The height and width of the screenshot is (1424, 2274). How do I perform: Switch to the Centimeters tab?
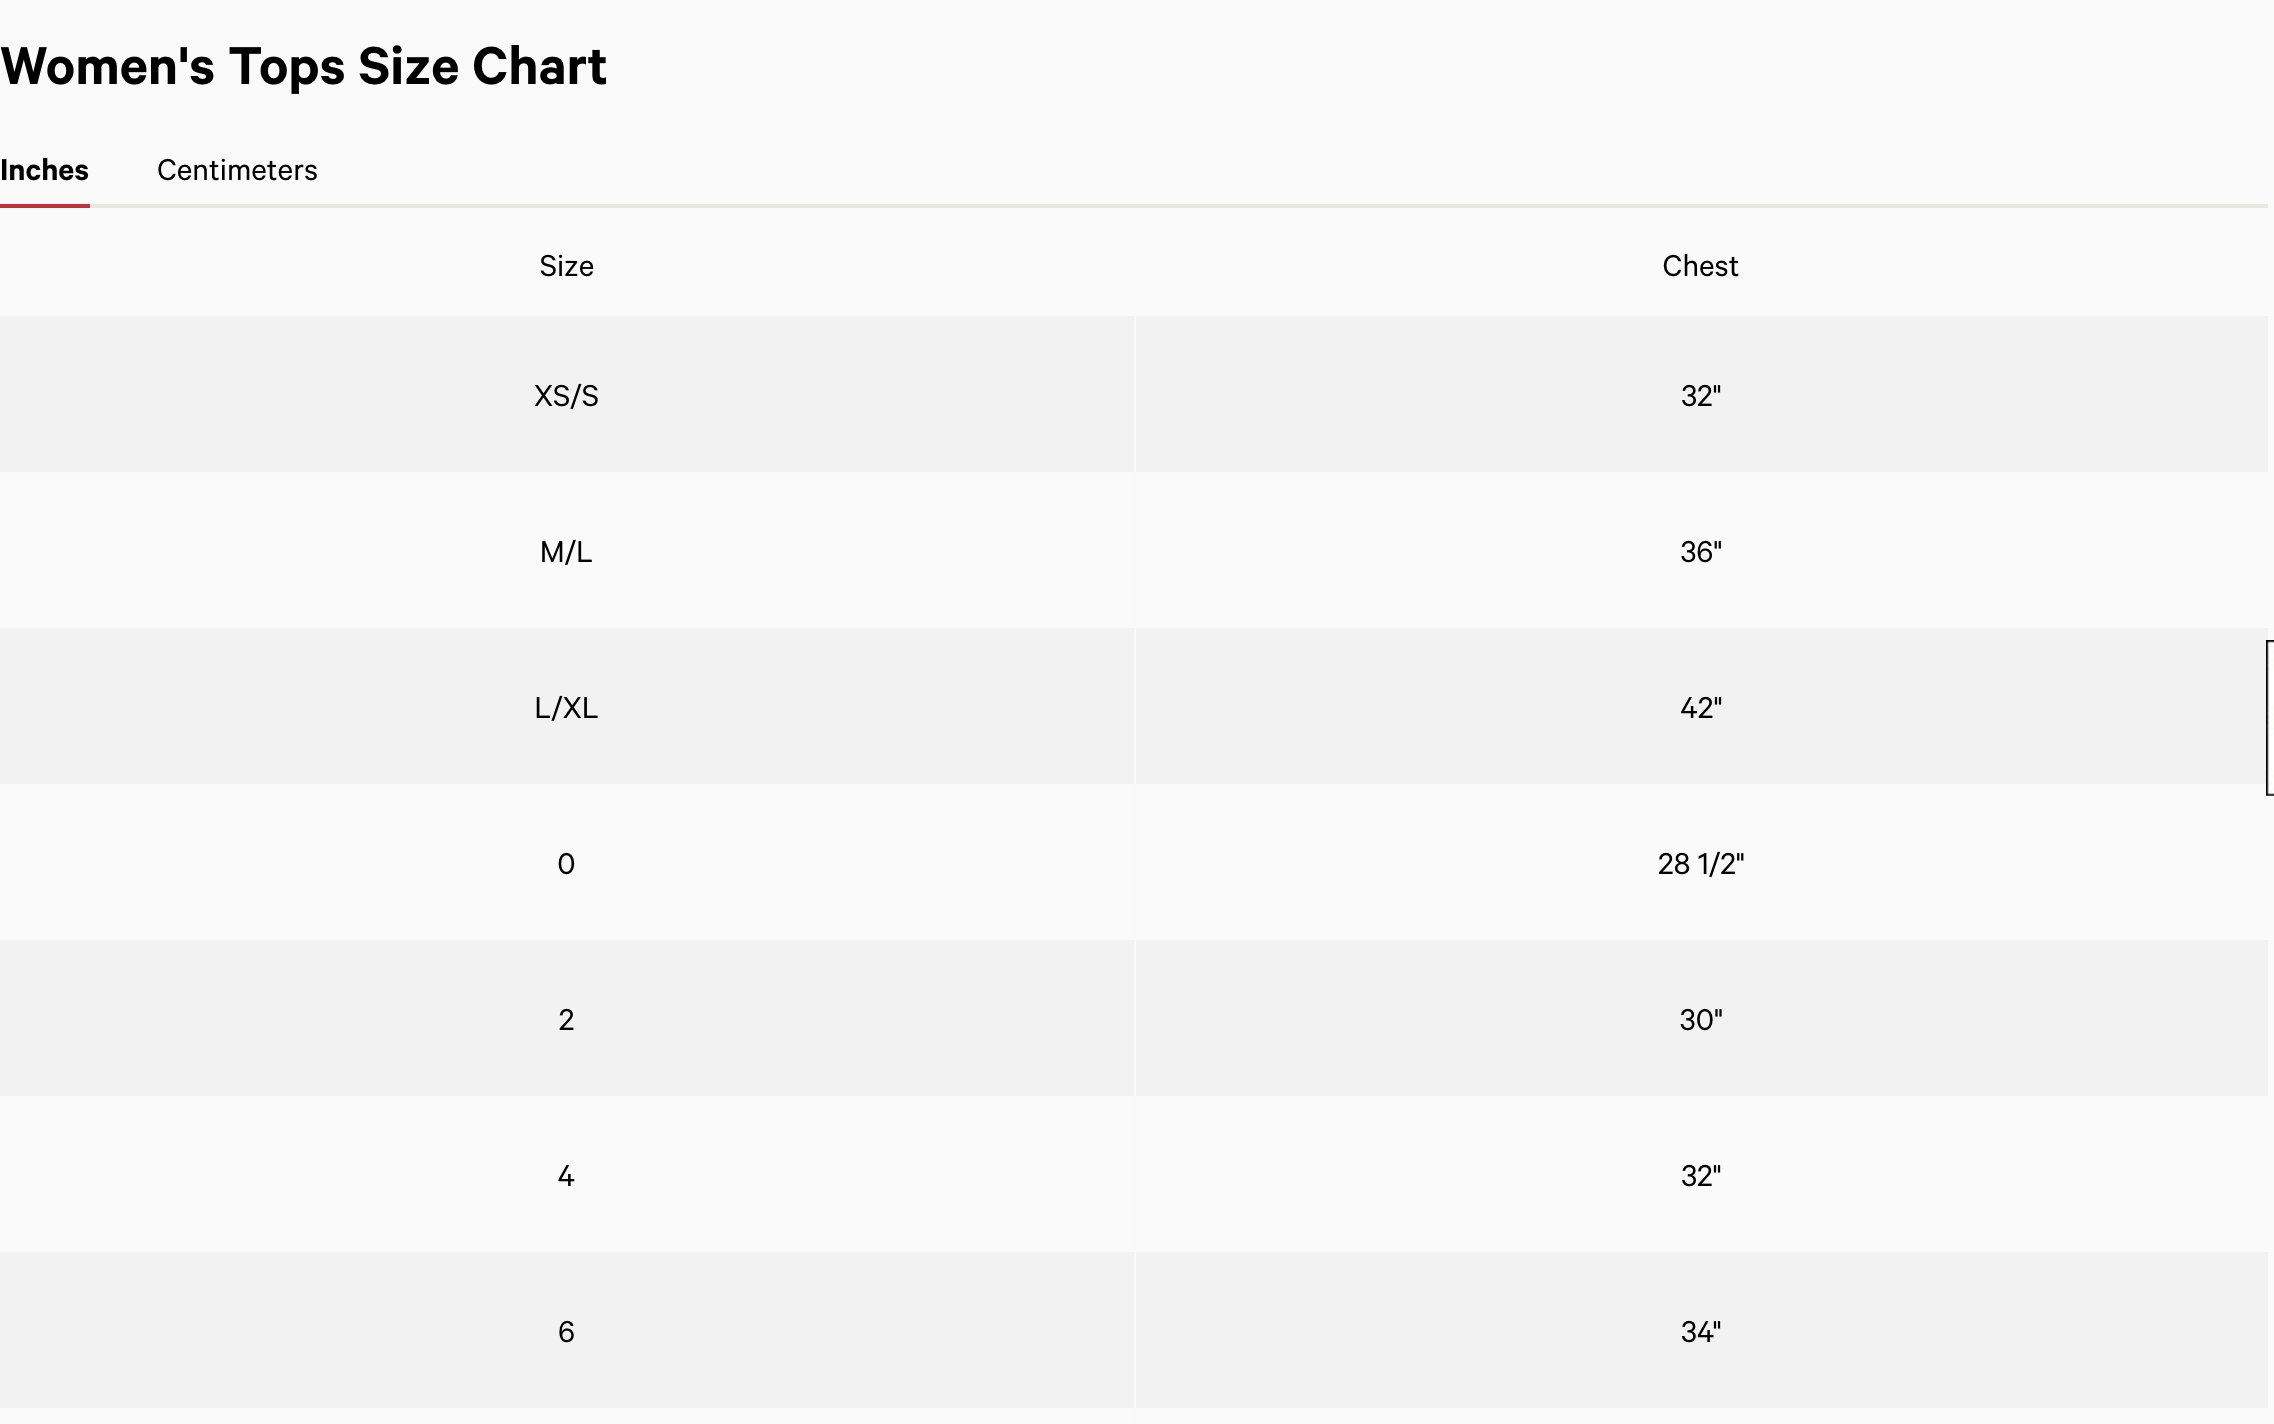tap(237, 170)
